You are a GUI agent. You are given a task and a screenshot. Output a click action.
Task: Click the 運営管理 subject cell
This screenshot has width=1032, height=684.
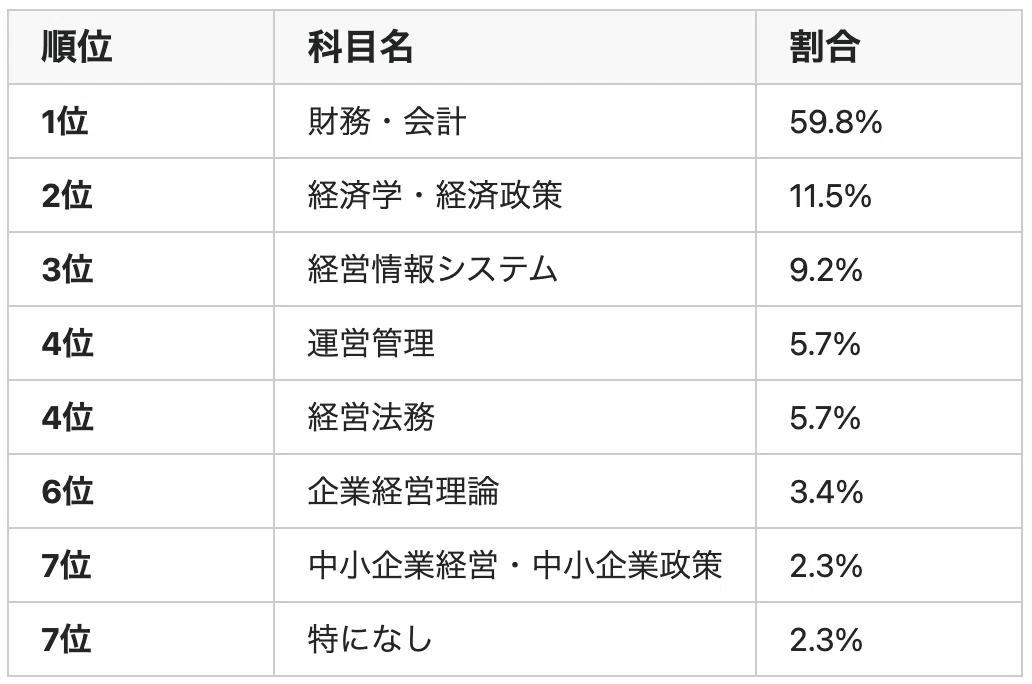click(x=515, y=343)
